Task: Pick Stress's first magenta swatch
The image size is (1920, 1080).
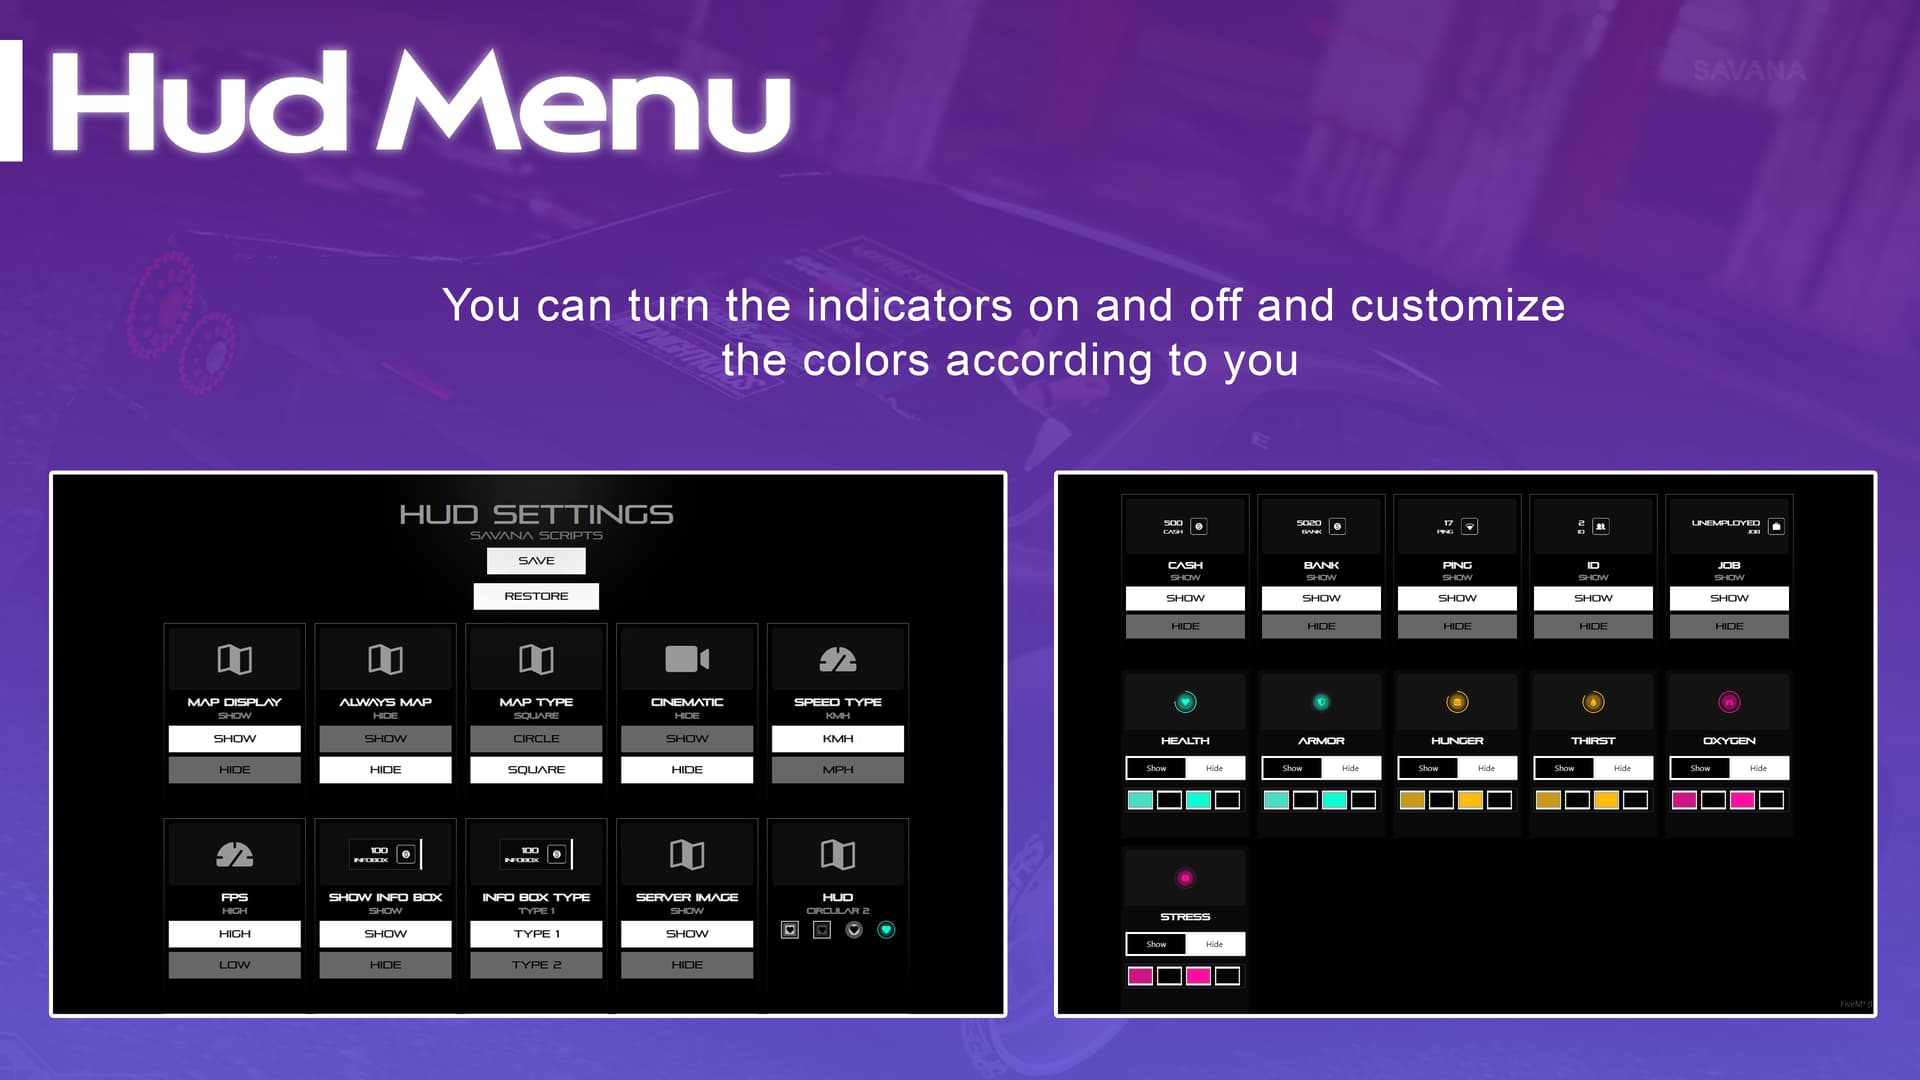Action: coord(1140,976)
